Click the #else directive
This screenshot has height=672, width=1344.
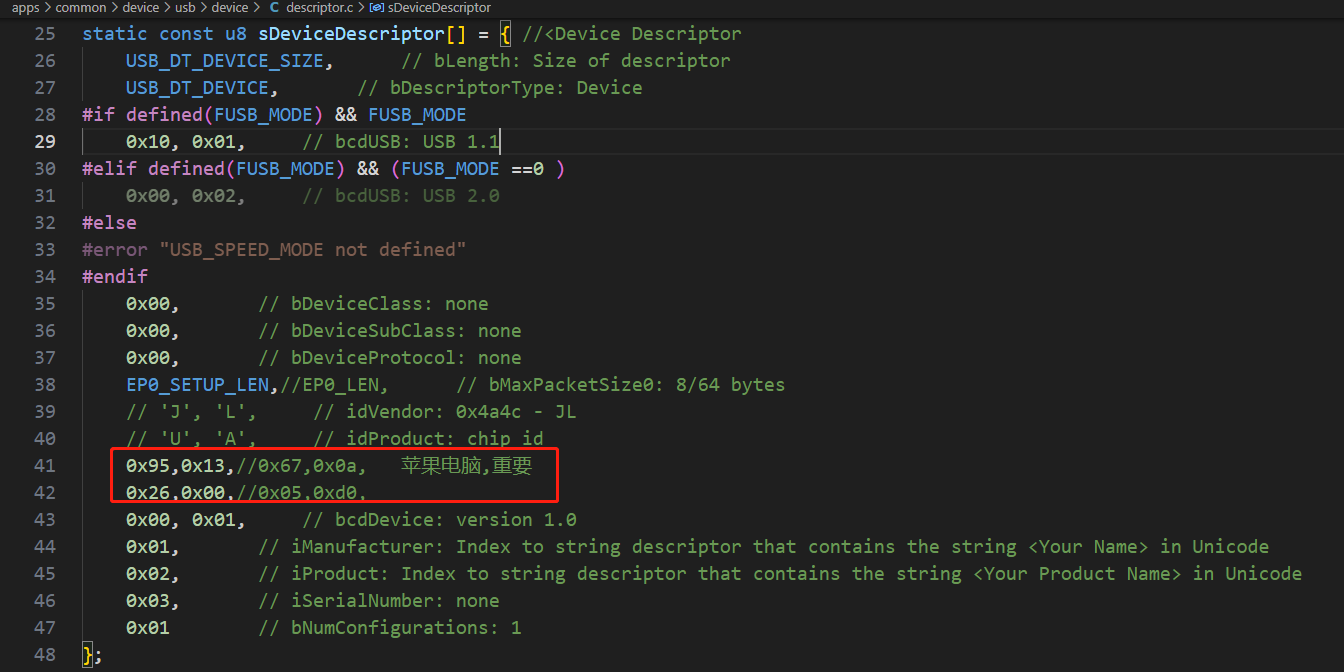click(109, 223)
